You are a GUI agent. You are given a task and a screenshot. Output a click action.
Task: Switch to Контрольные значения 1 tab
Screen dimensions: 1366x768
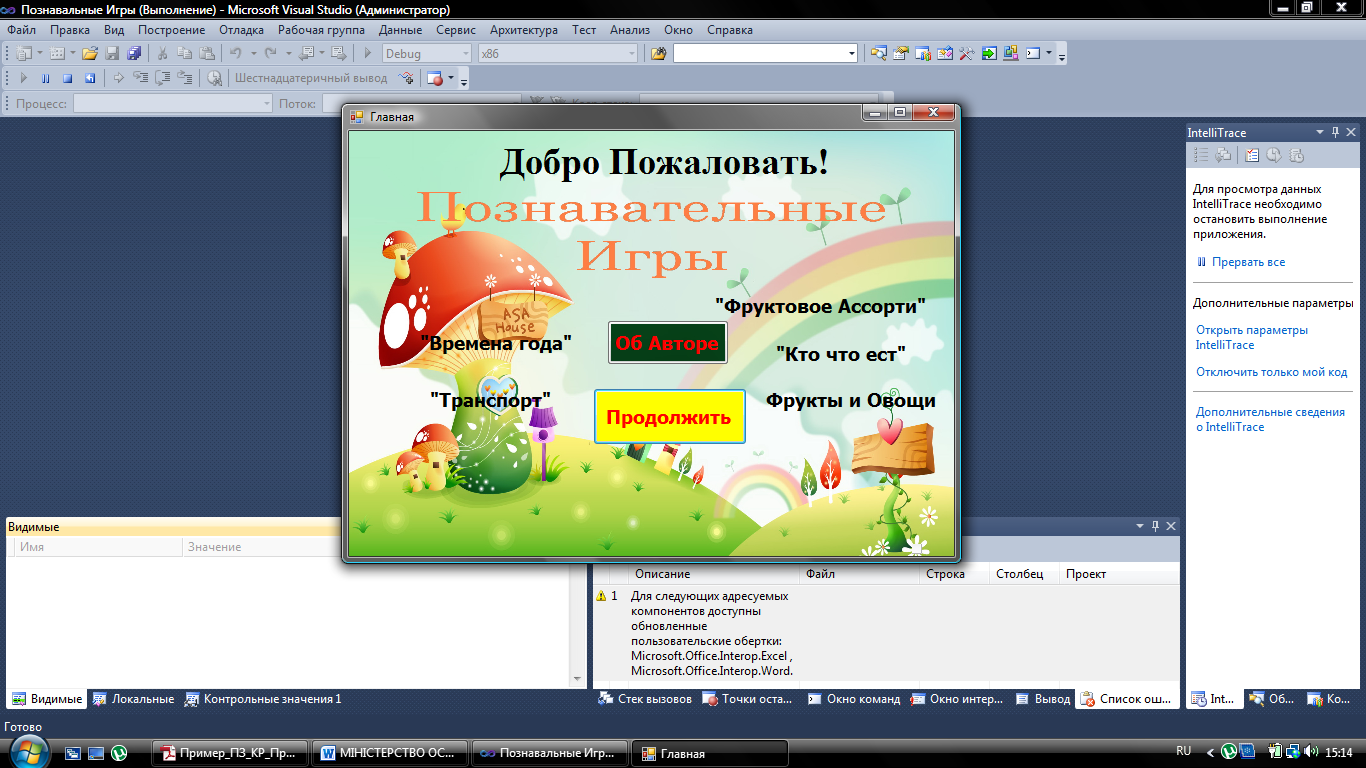(263, 699)
